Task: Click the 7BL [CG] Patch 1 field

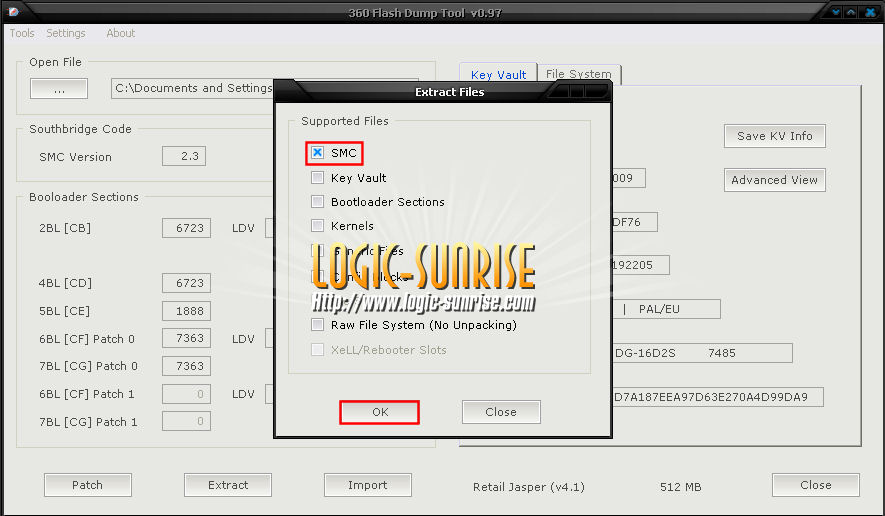Action: coord(186,421)
